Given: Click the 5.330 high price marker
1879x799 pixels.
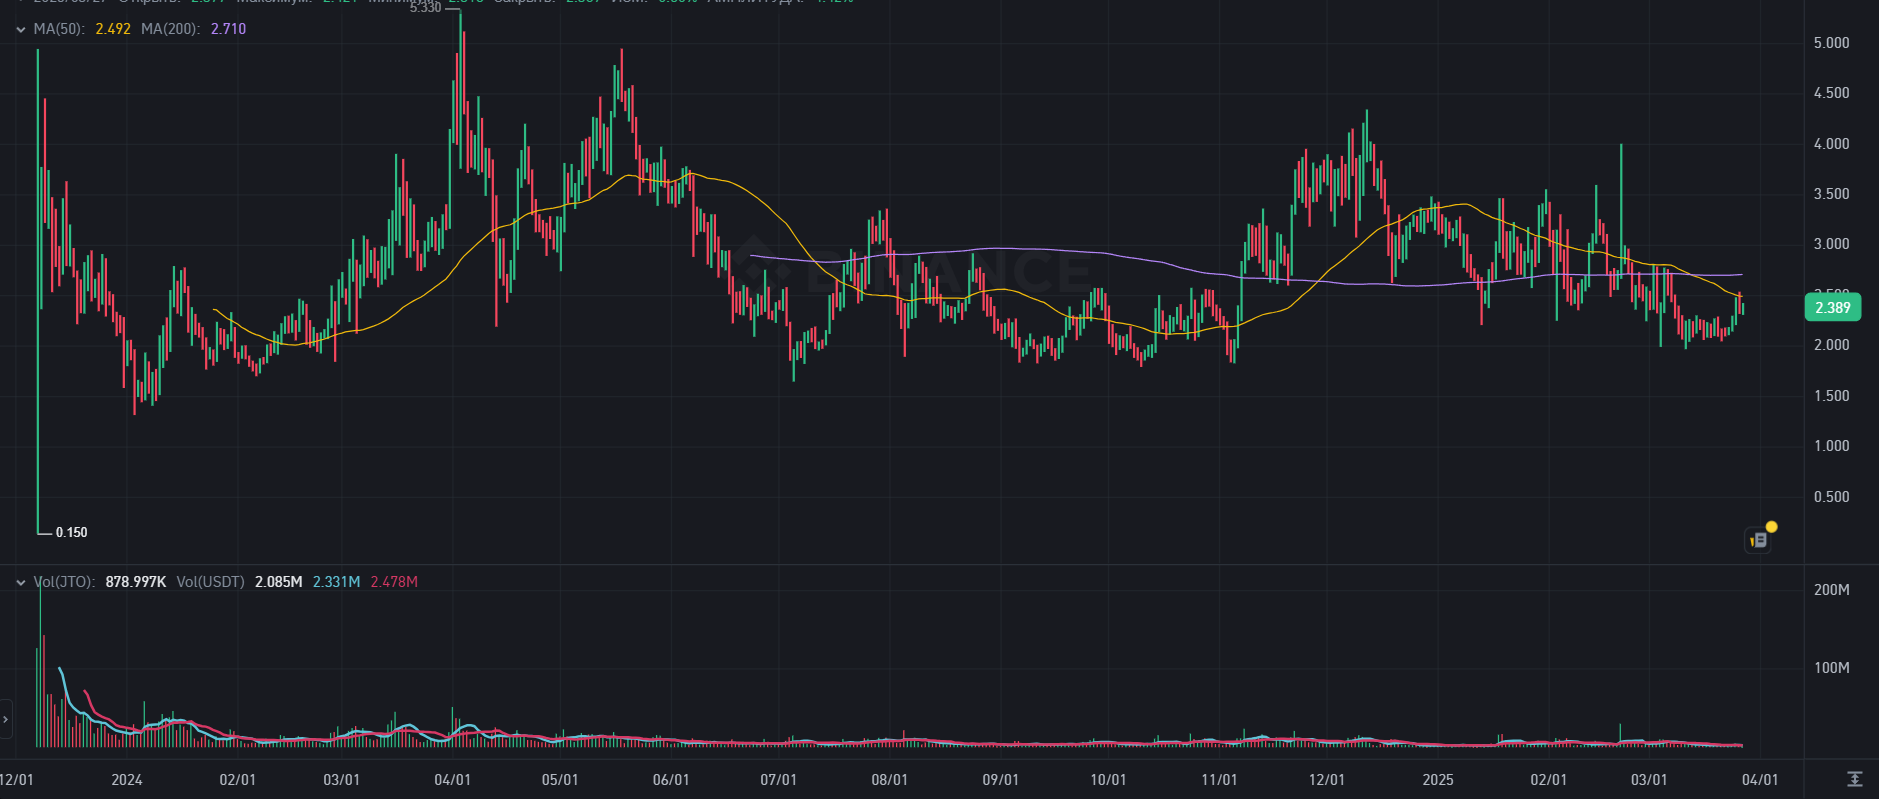Looking at the screenshot, I should pos(425,8).
